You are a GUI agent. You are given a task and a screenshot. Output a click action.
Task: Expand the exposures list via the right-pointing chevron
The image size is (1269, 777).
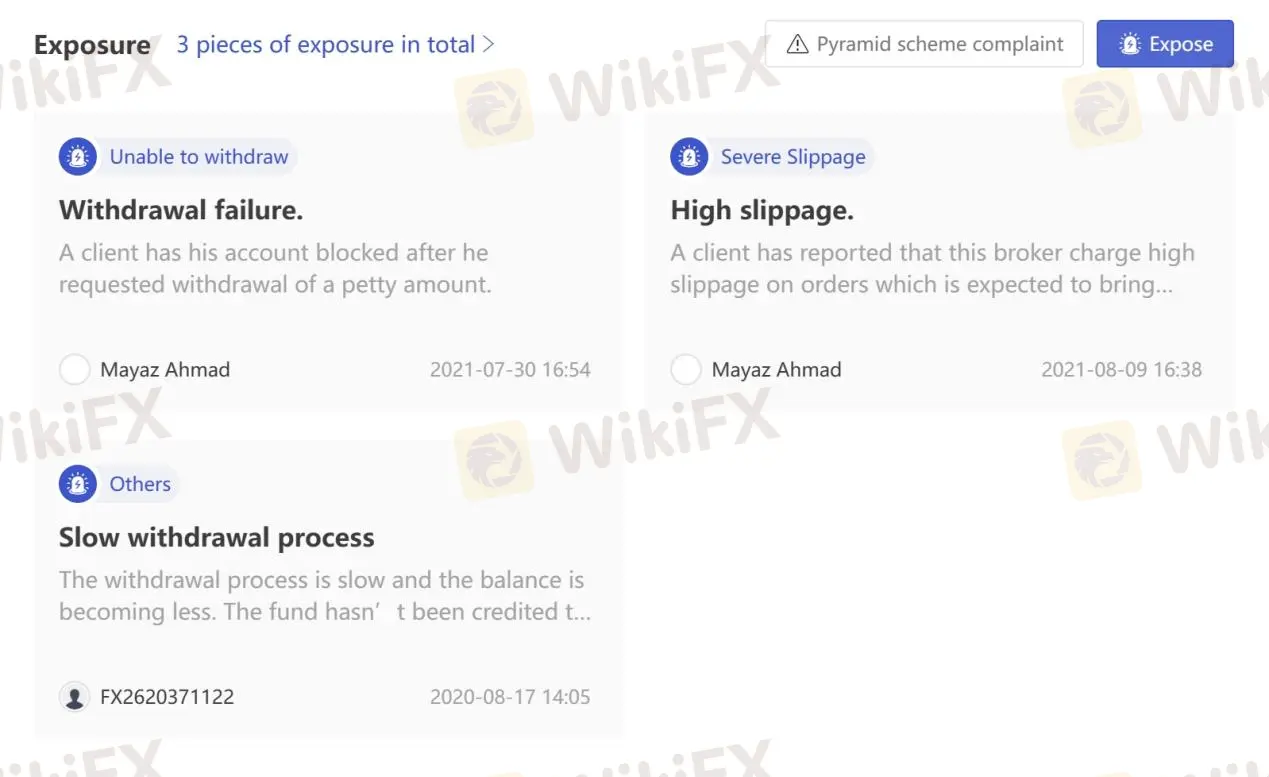[x=489, y=43]
